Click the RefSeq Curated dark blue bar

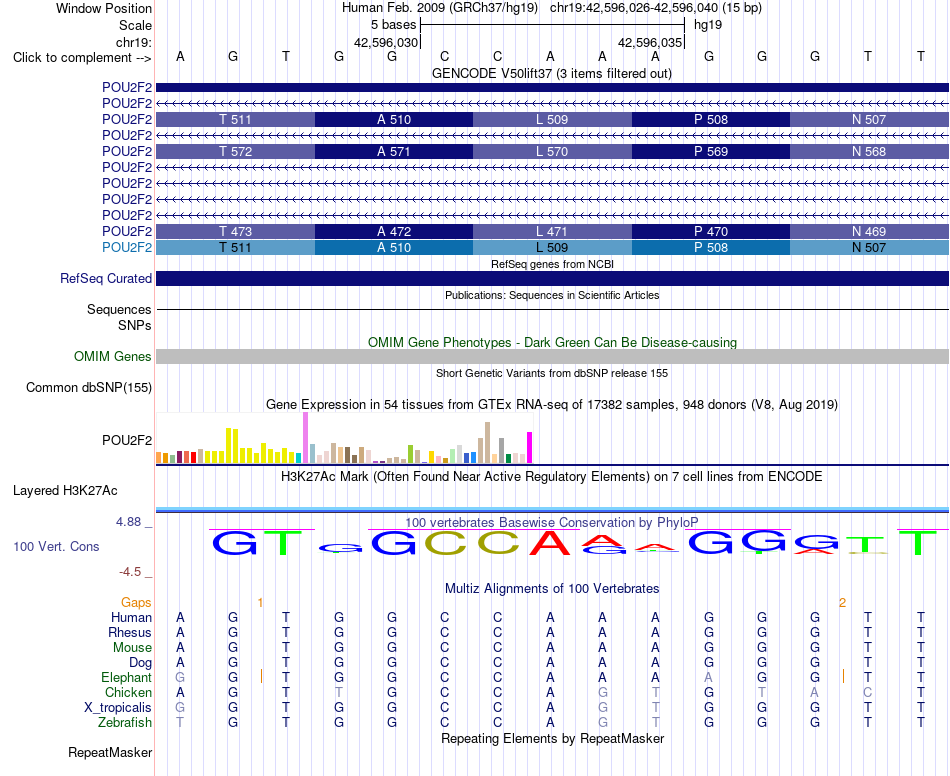552,279
